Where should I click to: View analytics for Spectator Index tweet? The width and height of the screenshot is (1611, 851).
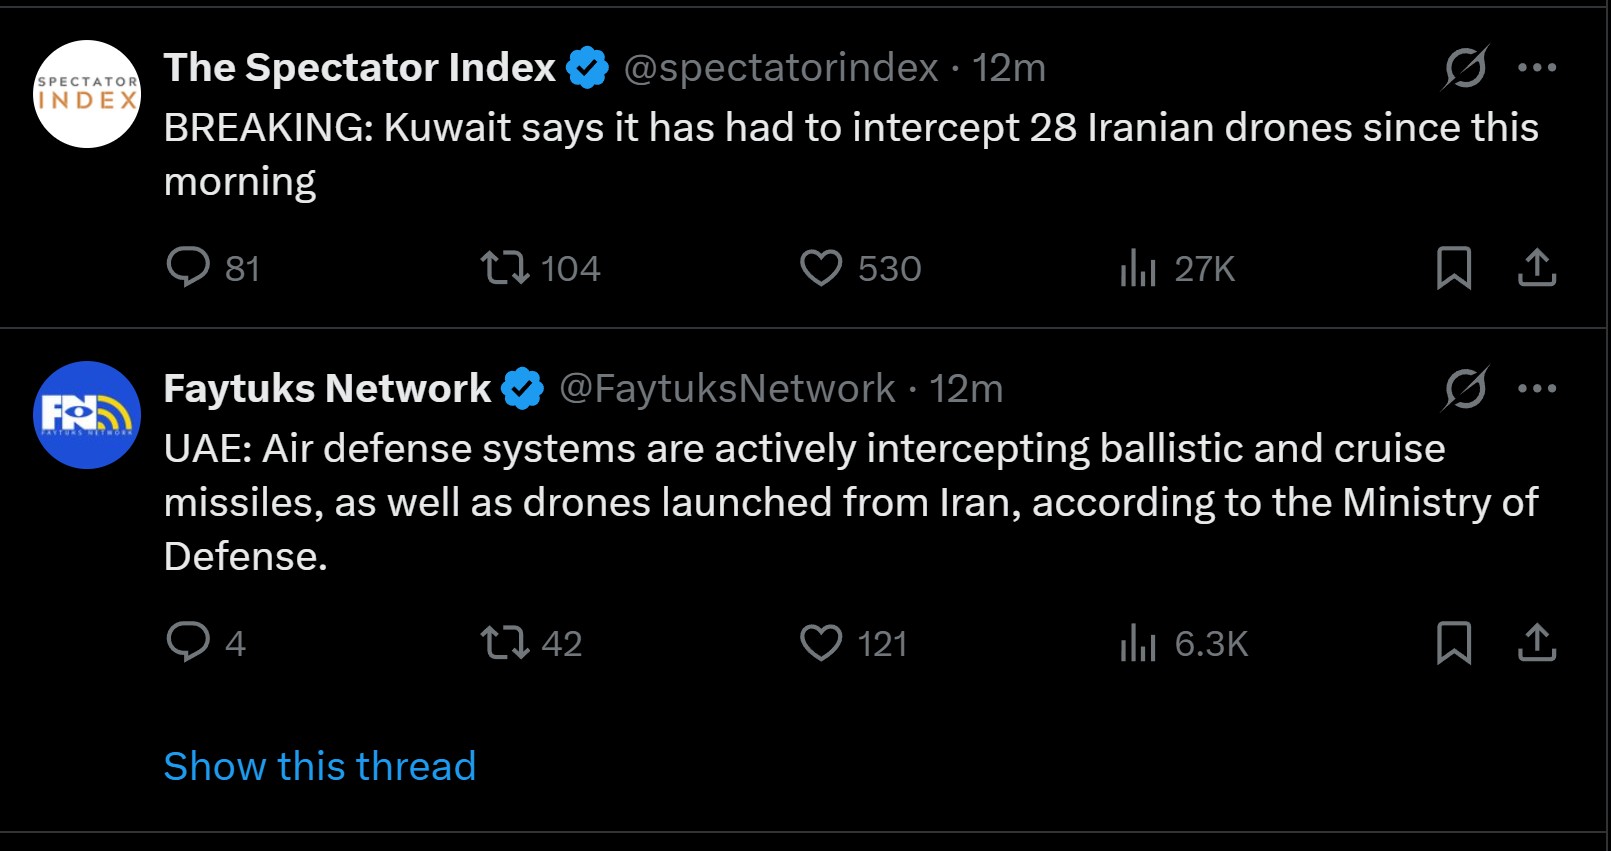click(1138, 268)
